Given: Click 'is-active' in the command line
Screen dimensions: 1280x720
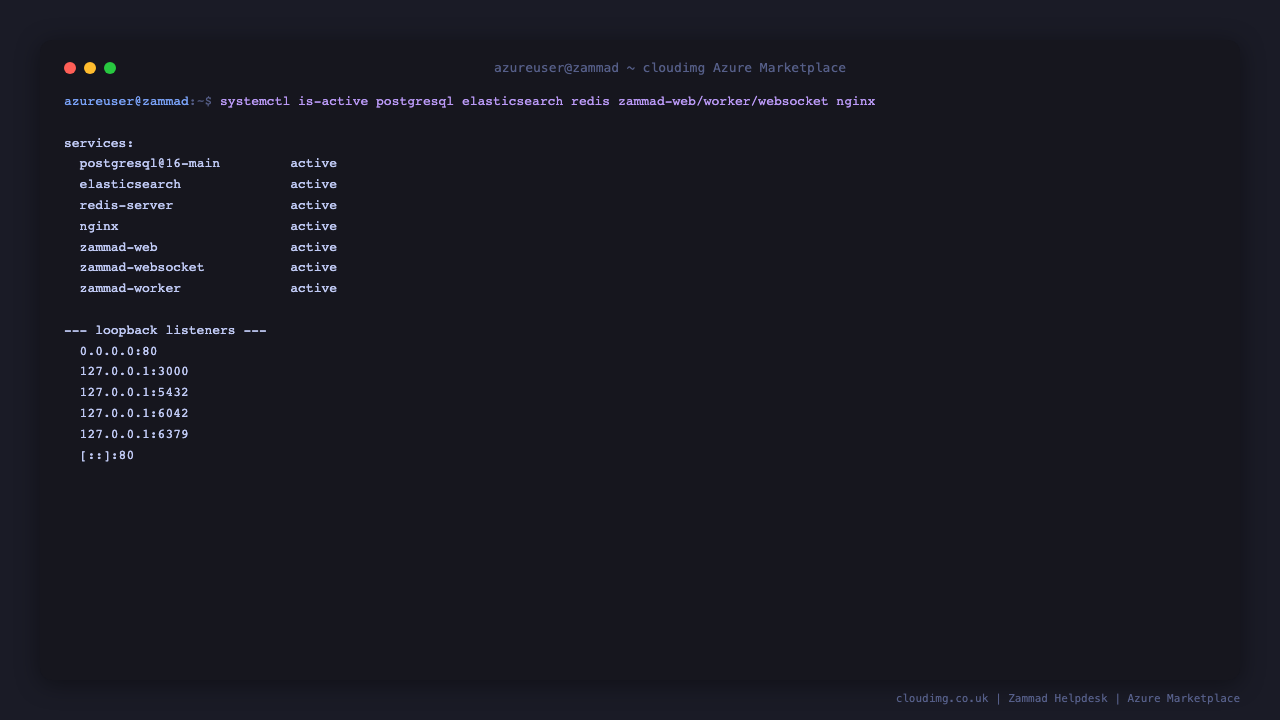Looking at the screenshot, I should (x=333, y=102).
